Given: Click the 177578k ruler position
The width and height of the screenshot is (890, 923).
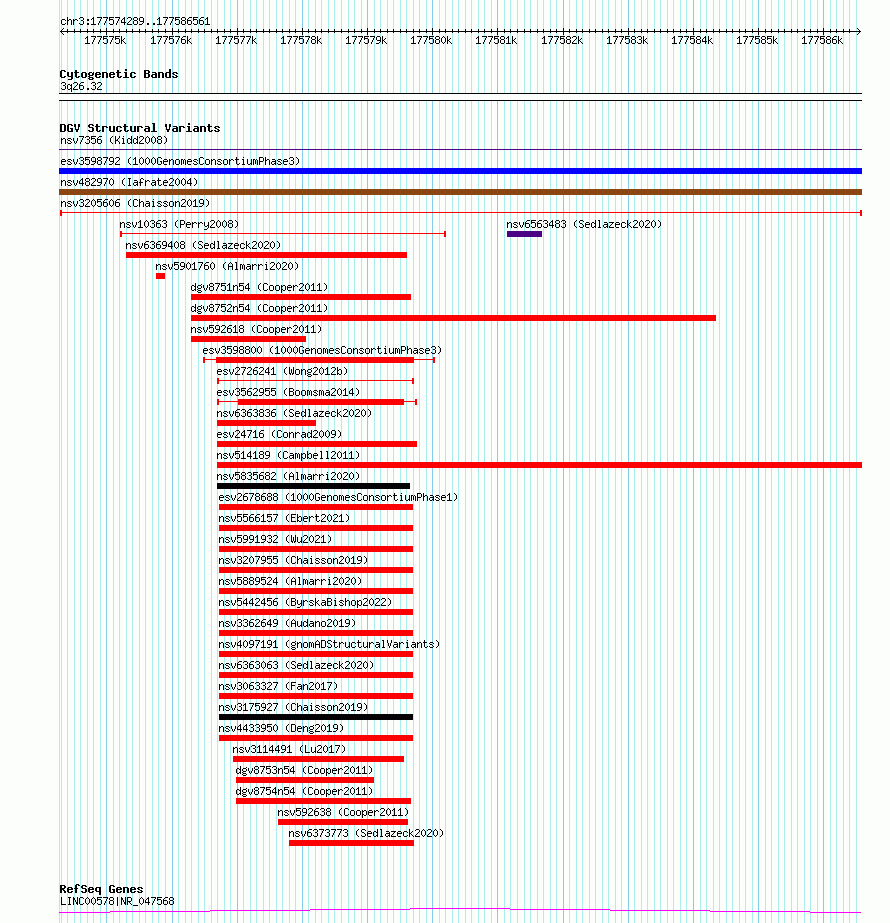Looking at the screenshot, I should point(301,40).
